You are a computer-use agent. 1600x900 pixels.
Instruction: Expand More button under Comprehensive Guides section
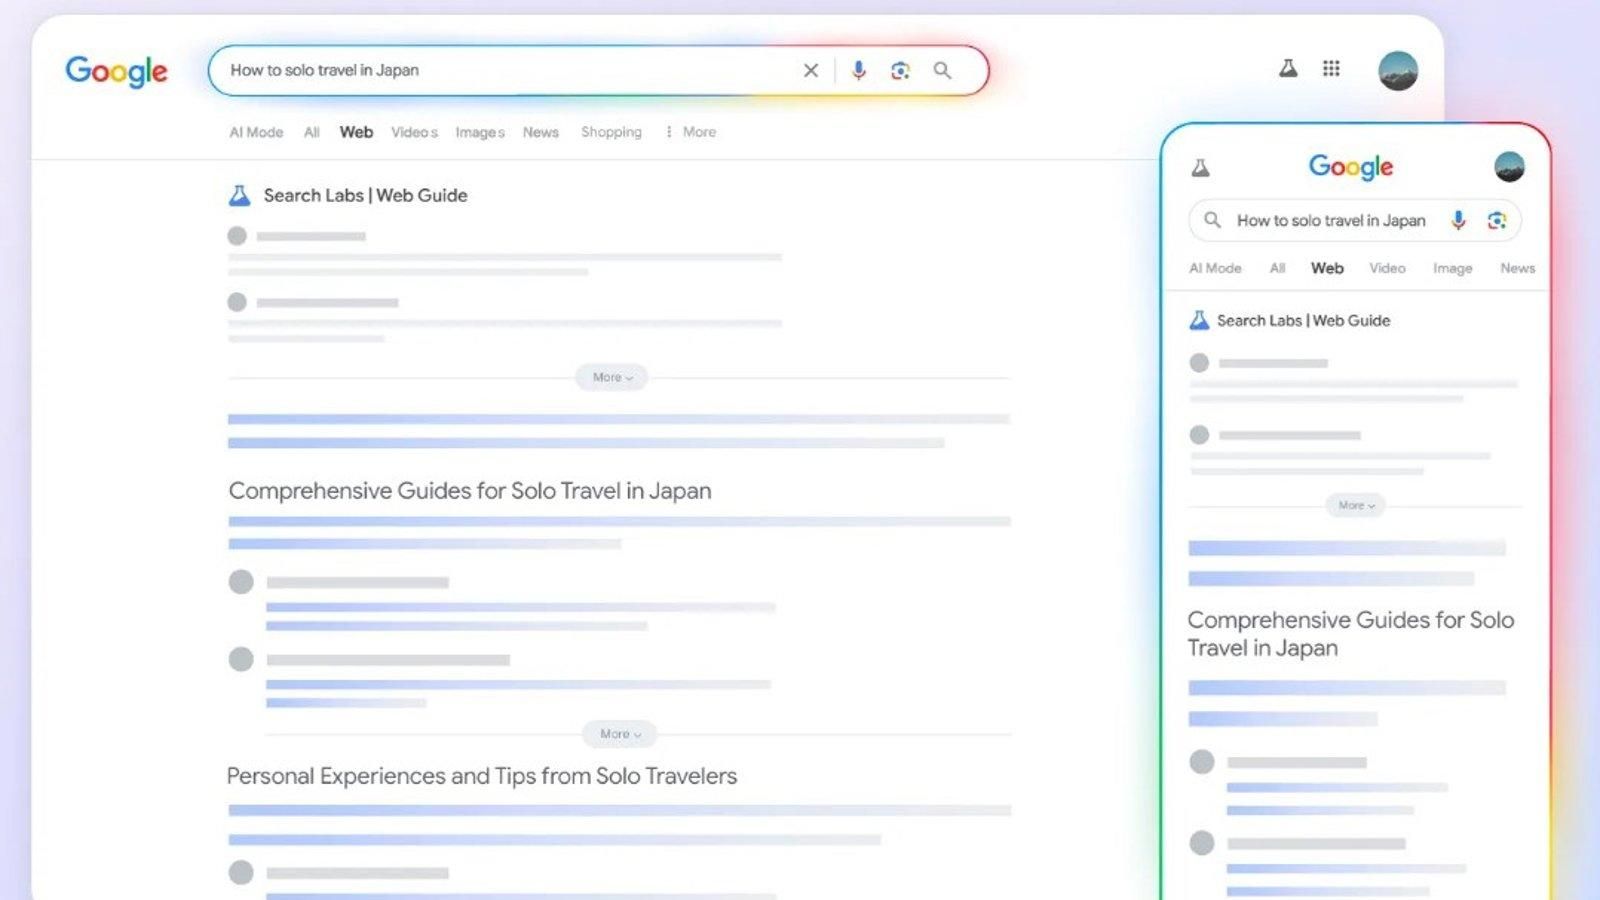point(620,734)
